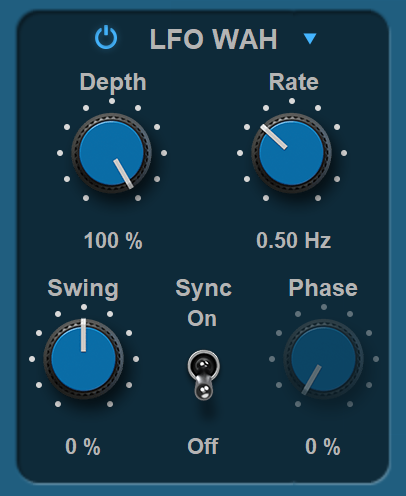406x496 pixels.
Task: Click the Phase 0 % value field
Action: 323,446
